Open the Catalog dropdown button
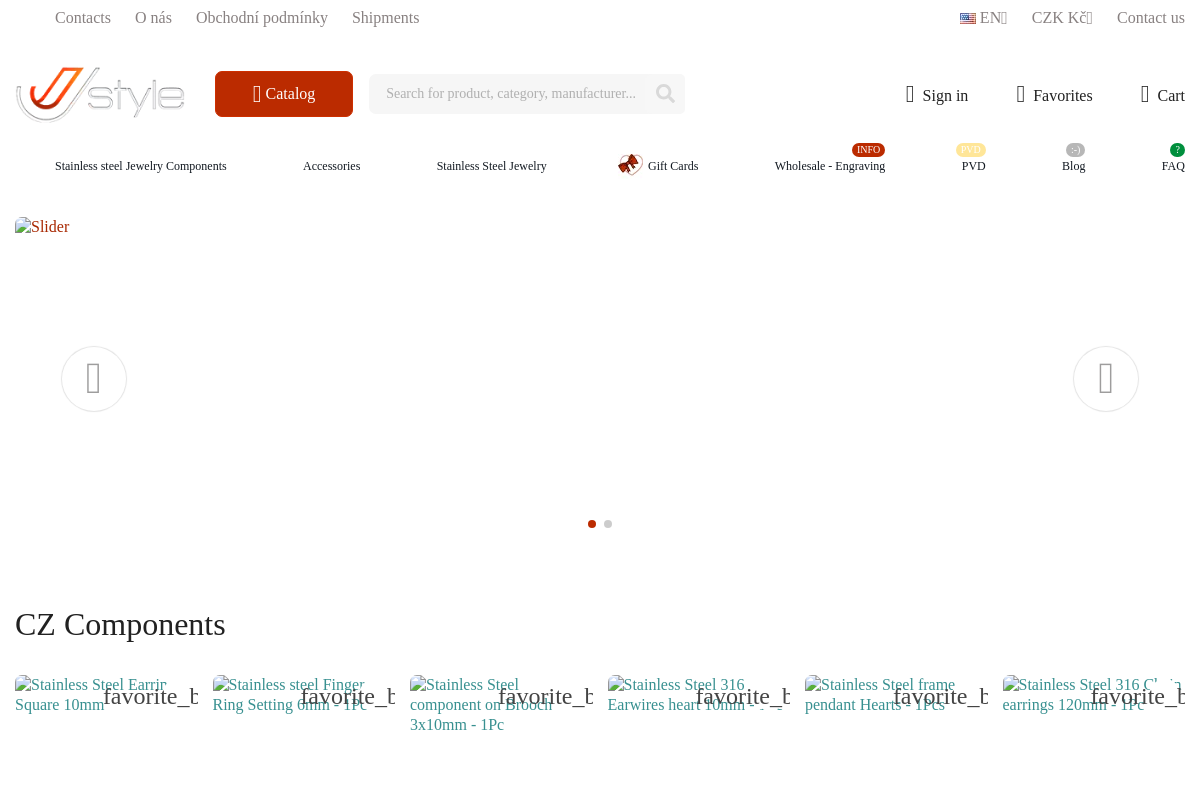Viewport: 1200px width, 800px height. (x=284, y=94)
